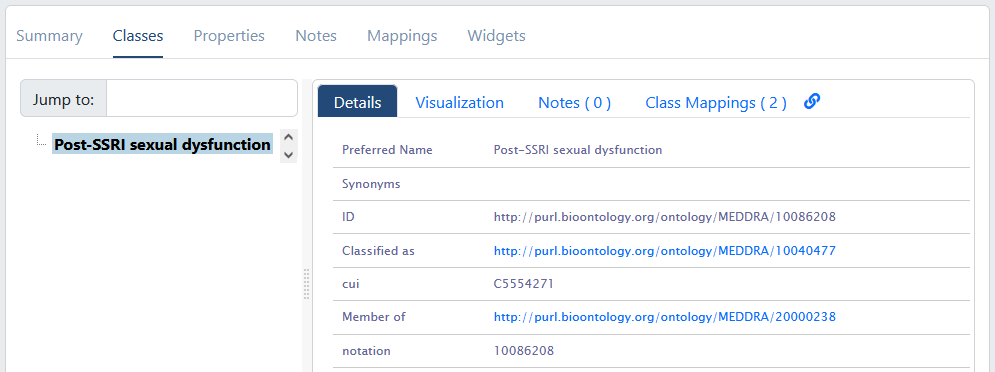Click the Preferred Name row label
The image size is (995, 372).
tap(387, 150)
